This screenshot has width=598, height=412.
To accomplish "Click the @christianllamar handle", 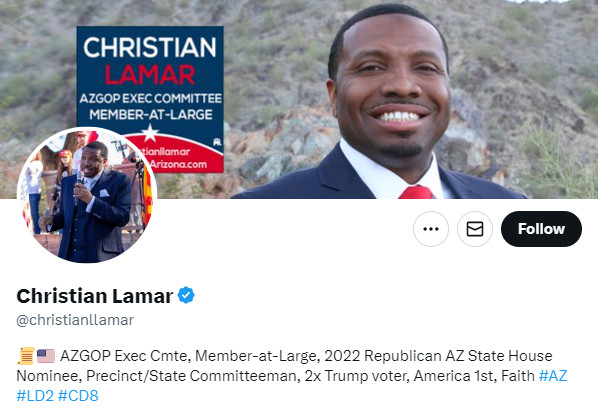I will [x=75, y=320].
